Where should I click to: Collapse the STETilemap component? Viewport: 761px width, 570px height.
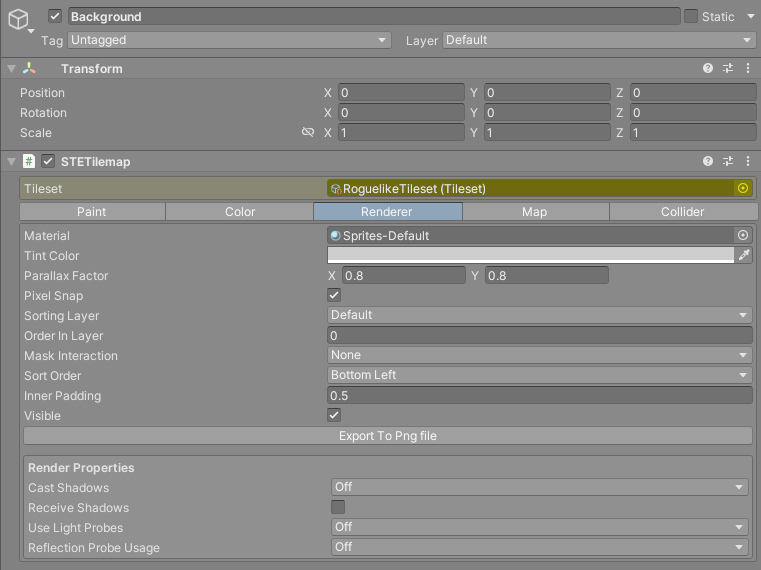coord(12,162)
